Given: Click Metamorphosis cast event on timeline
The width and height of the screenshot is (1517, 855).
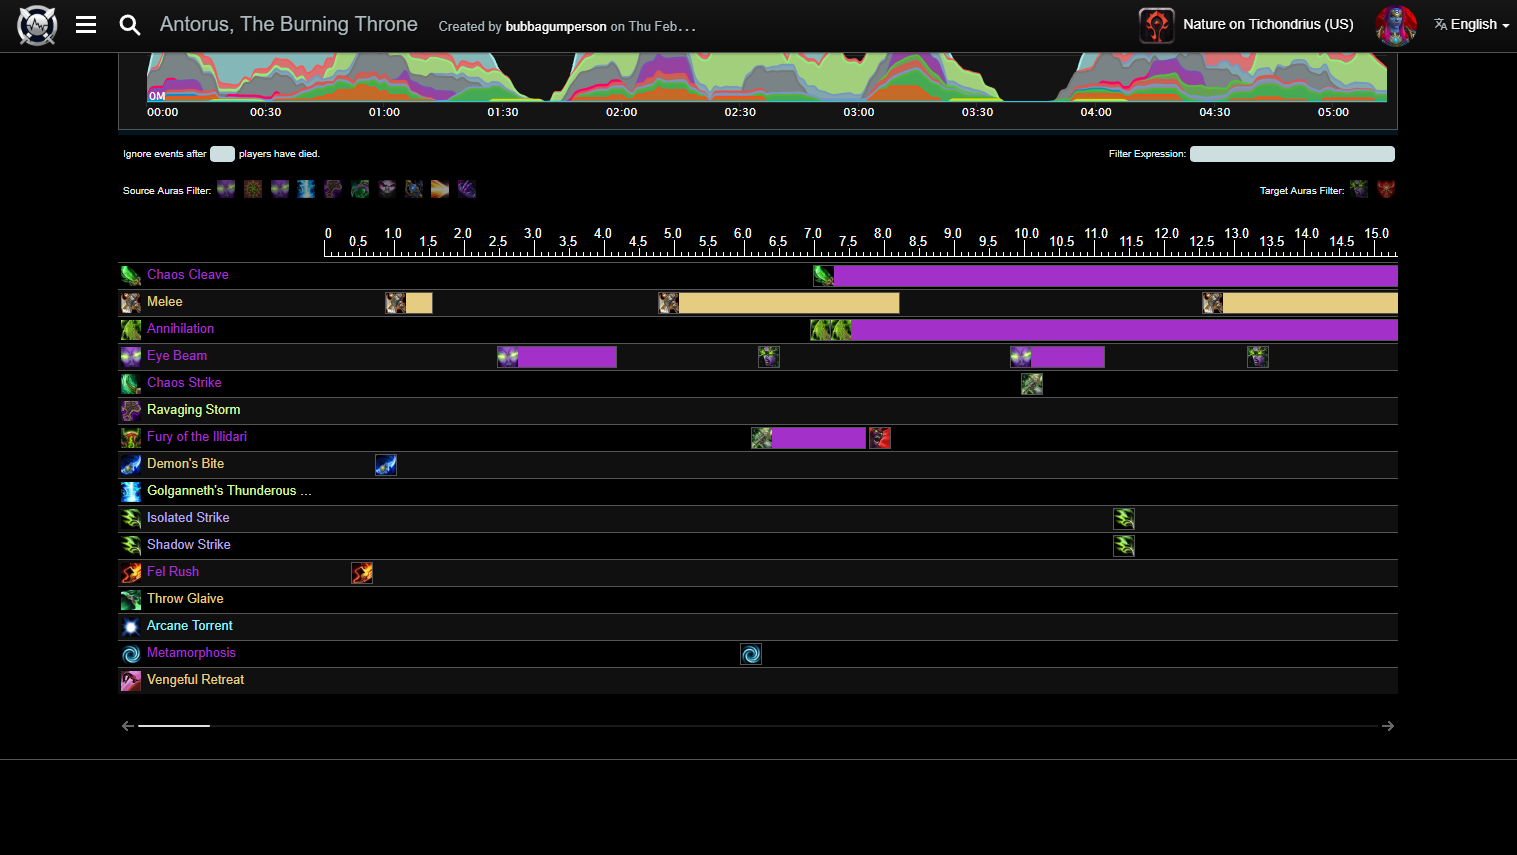Looking at the screenshot, I should [751, 654].
